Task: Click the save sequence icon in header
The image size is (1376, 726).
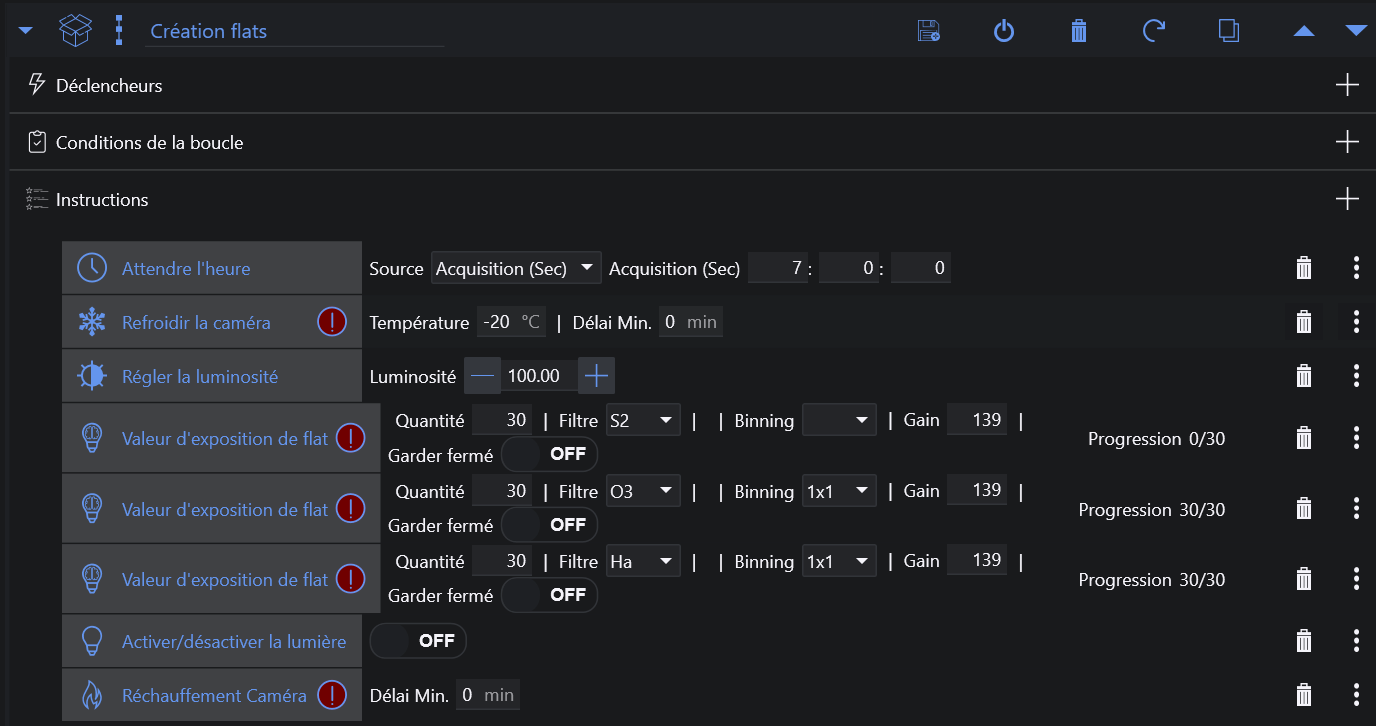Action: click(928, 31)
